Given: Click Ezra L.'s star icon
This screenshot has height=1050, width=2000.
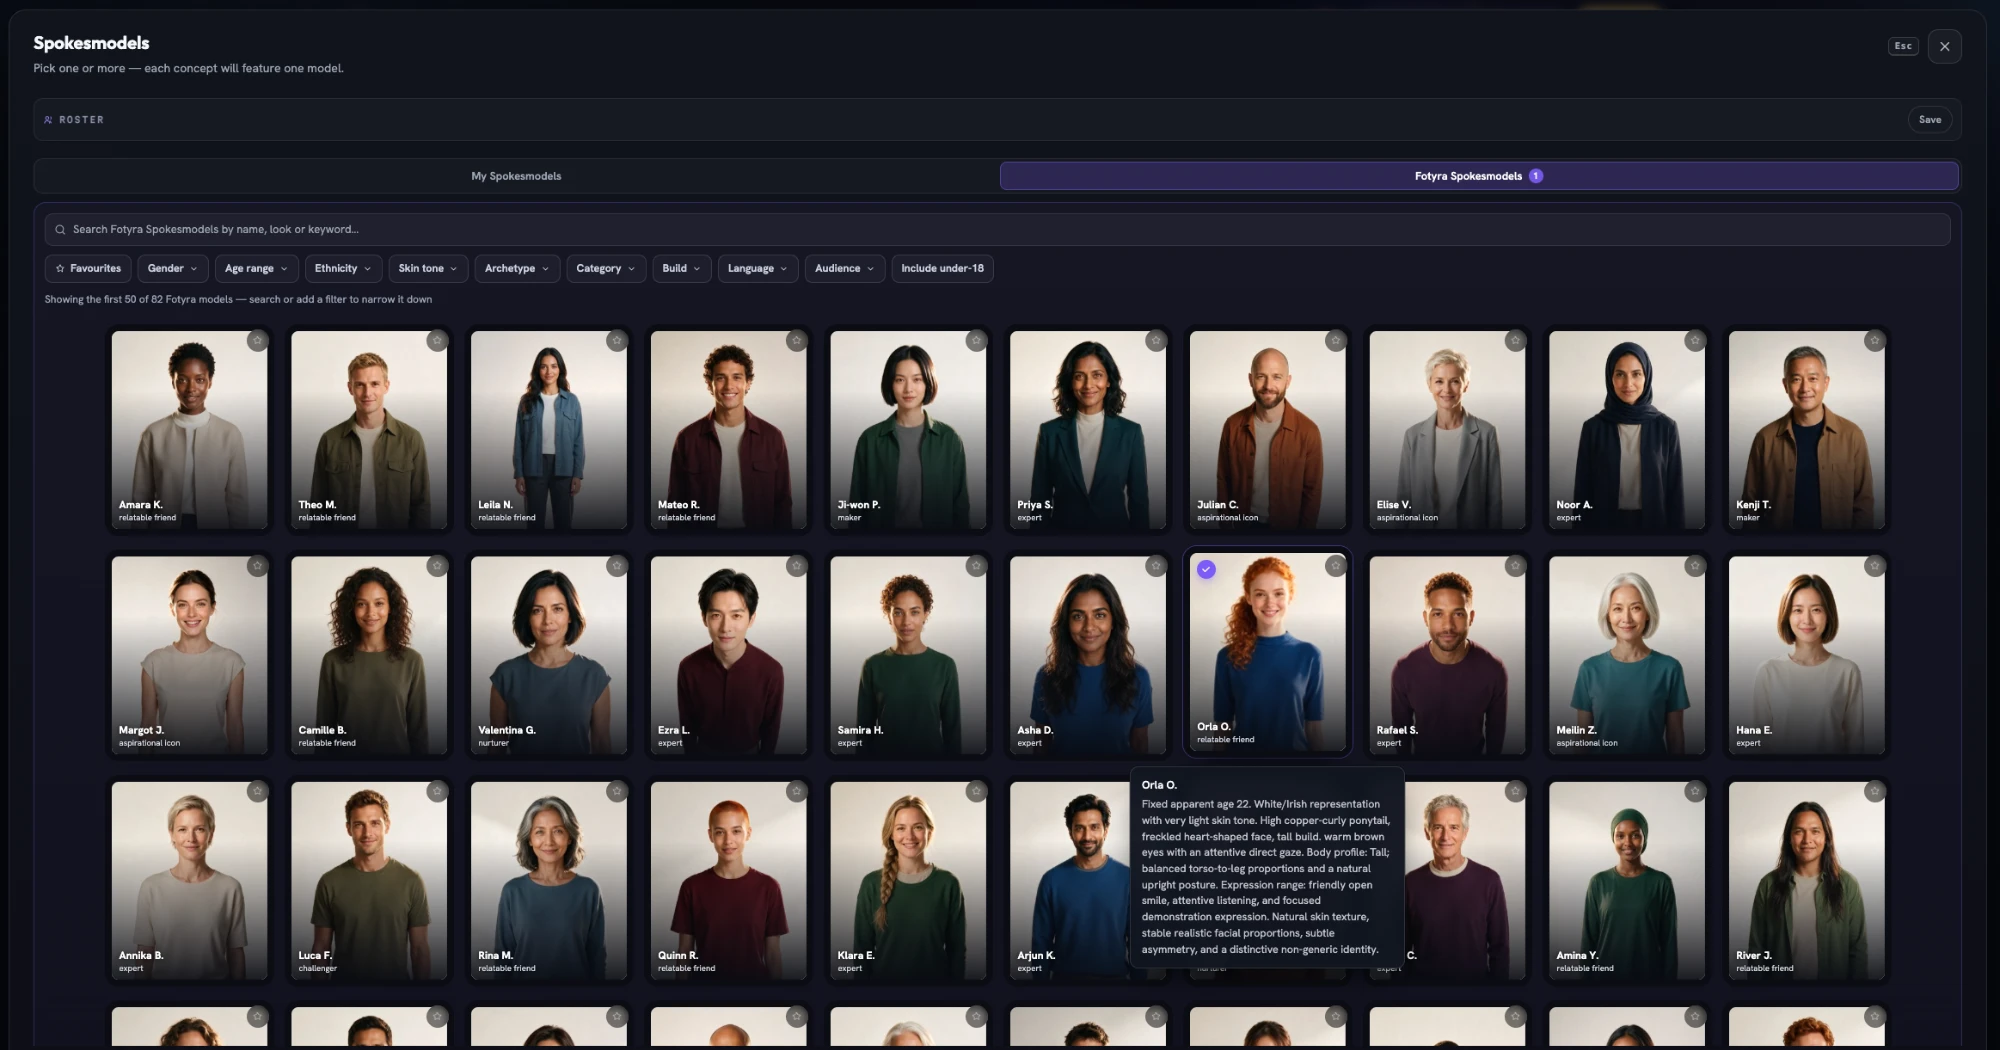Looking at the screenshot, I should (796, 566).
